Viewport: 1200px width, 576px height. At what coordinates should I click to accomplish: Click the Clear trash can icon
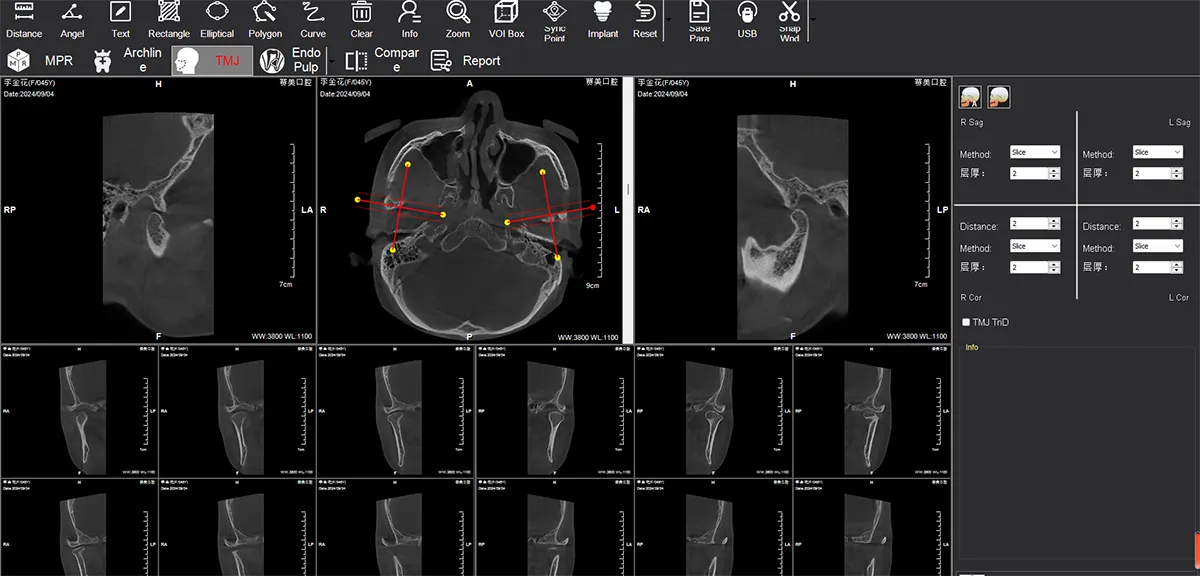click(362, 13)
